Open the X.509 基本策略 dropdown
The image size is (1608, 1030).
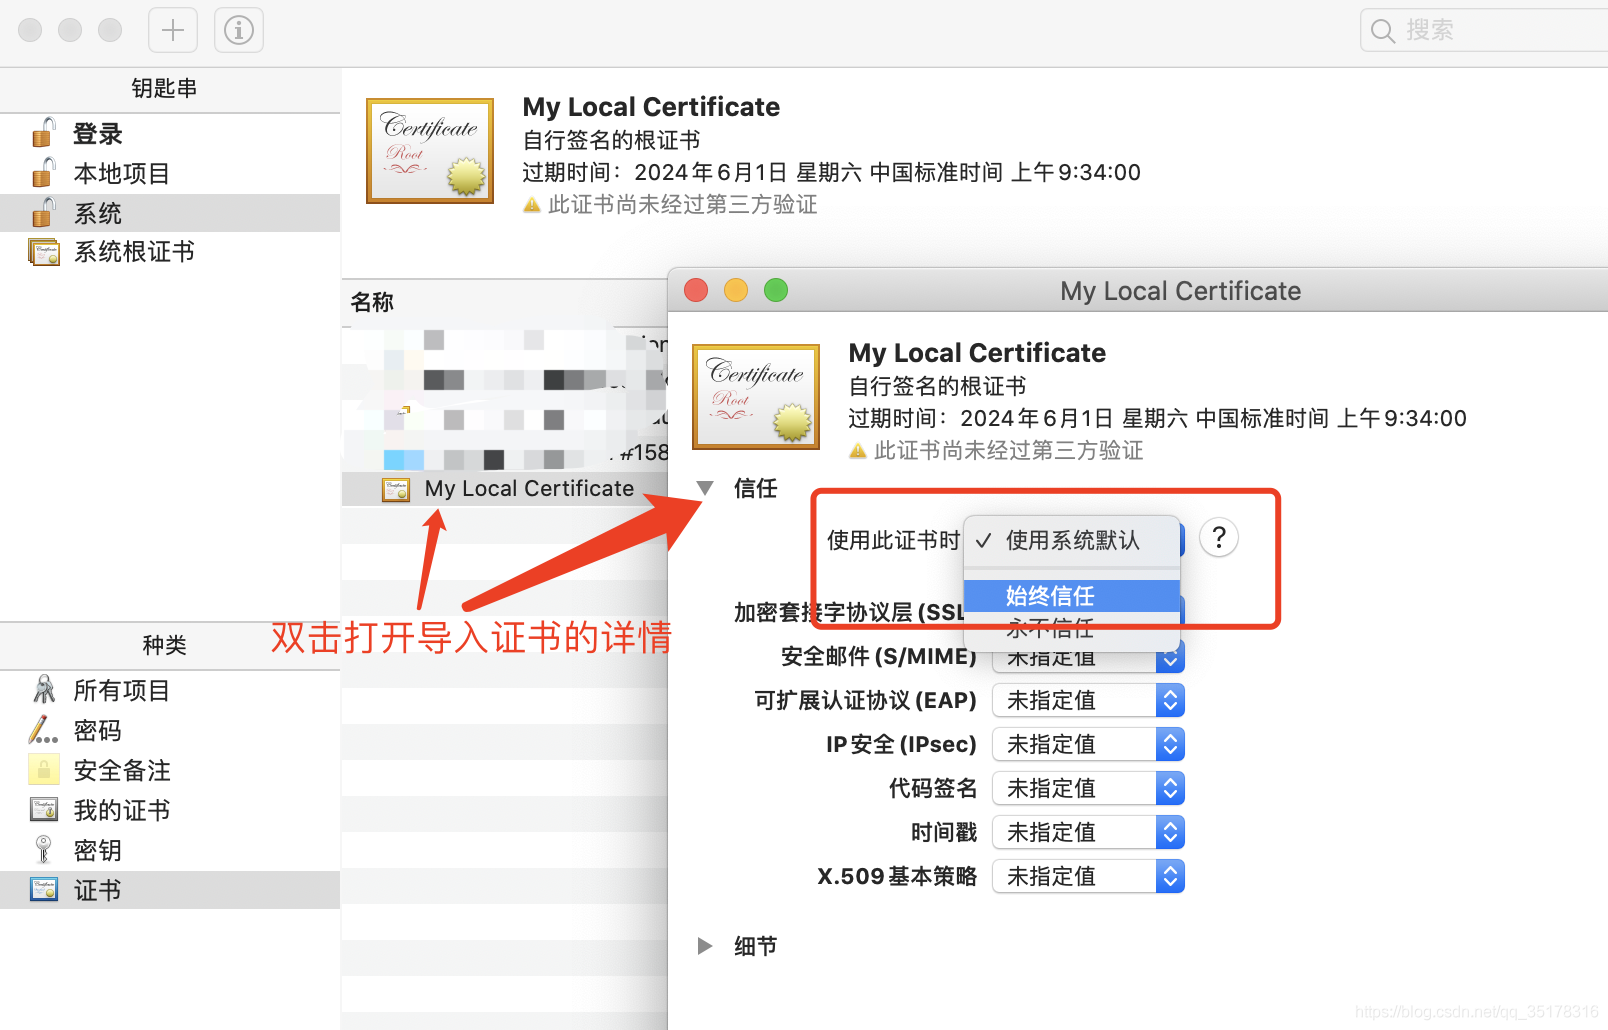click(x=1088, y=877)
